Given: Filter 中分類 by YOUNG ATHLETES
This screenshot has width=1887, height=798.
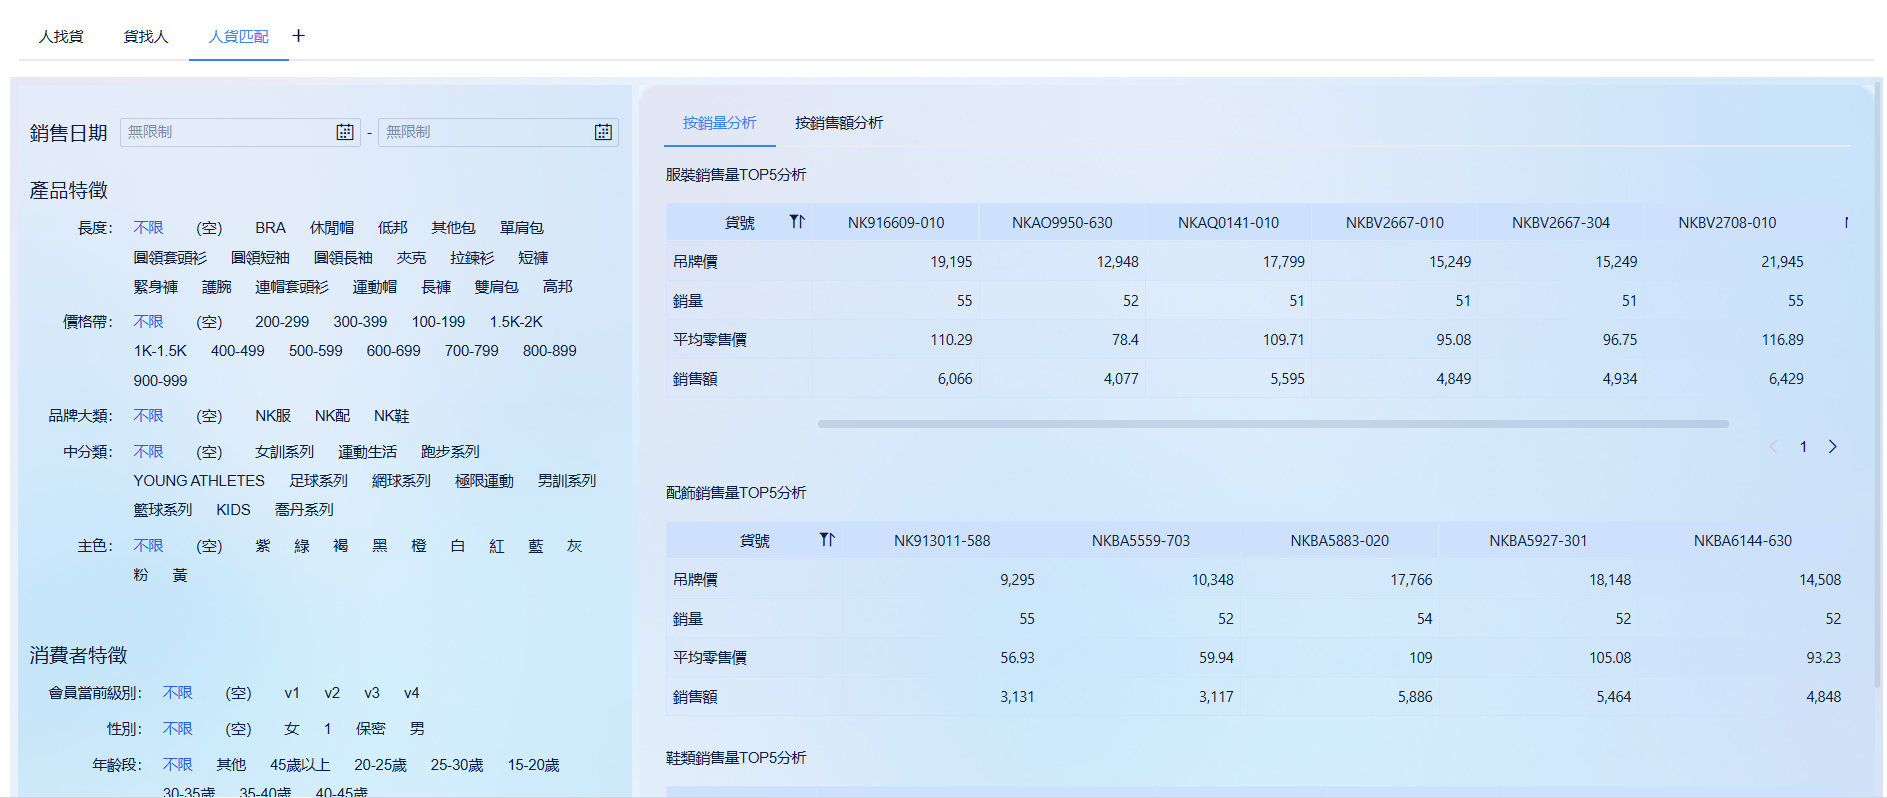Looking at the screenshot, I should (199, 481).
